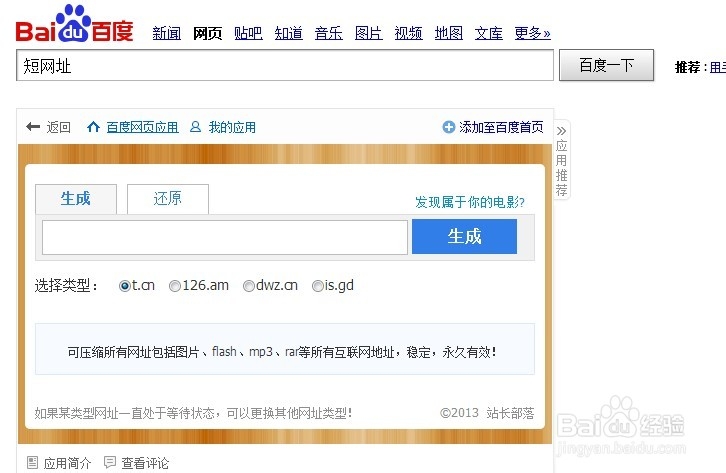Open the 文库 navigation link
The height and width of the screenshot is (473, 726).
(488, 33)
